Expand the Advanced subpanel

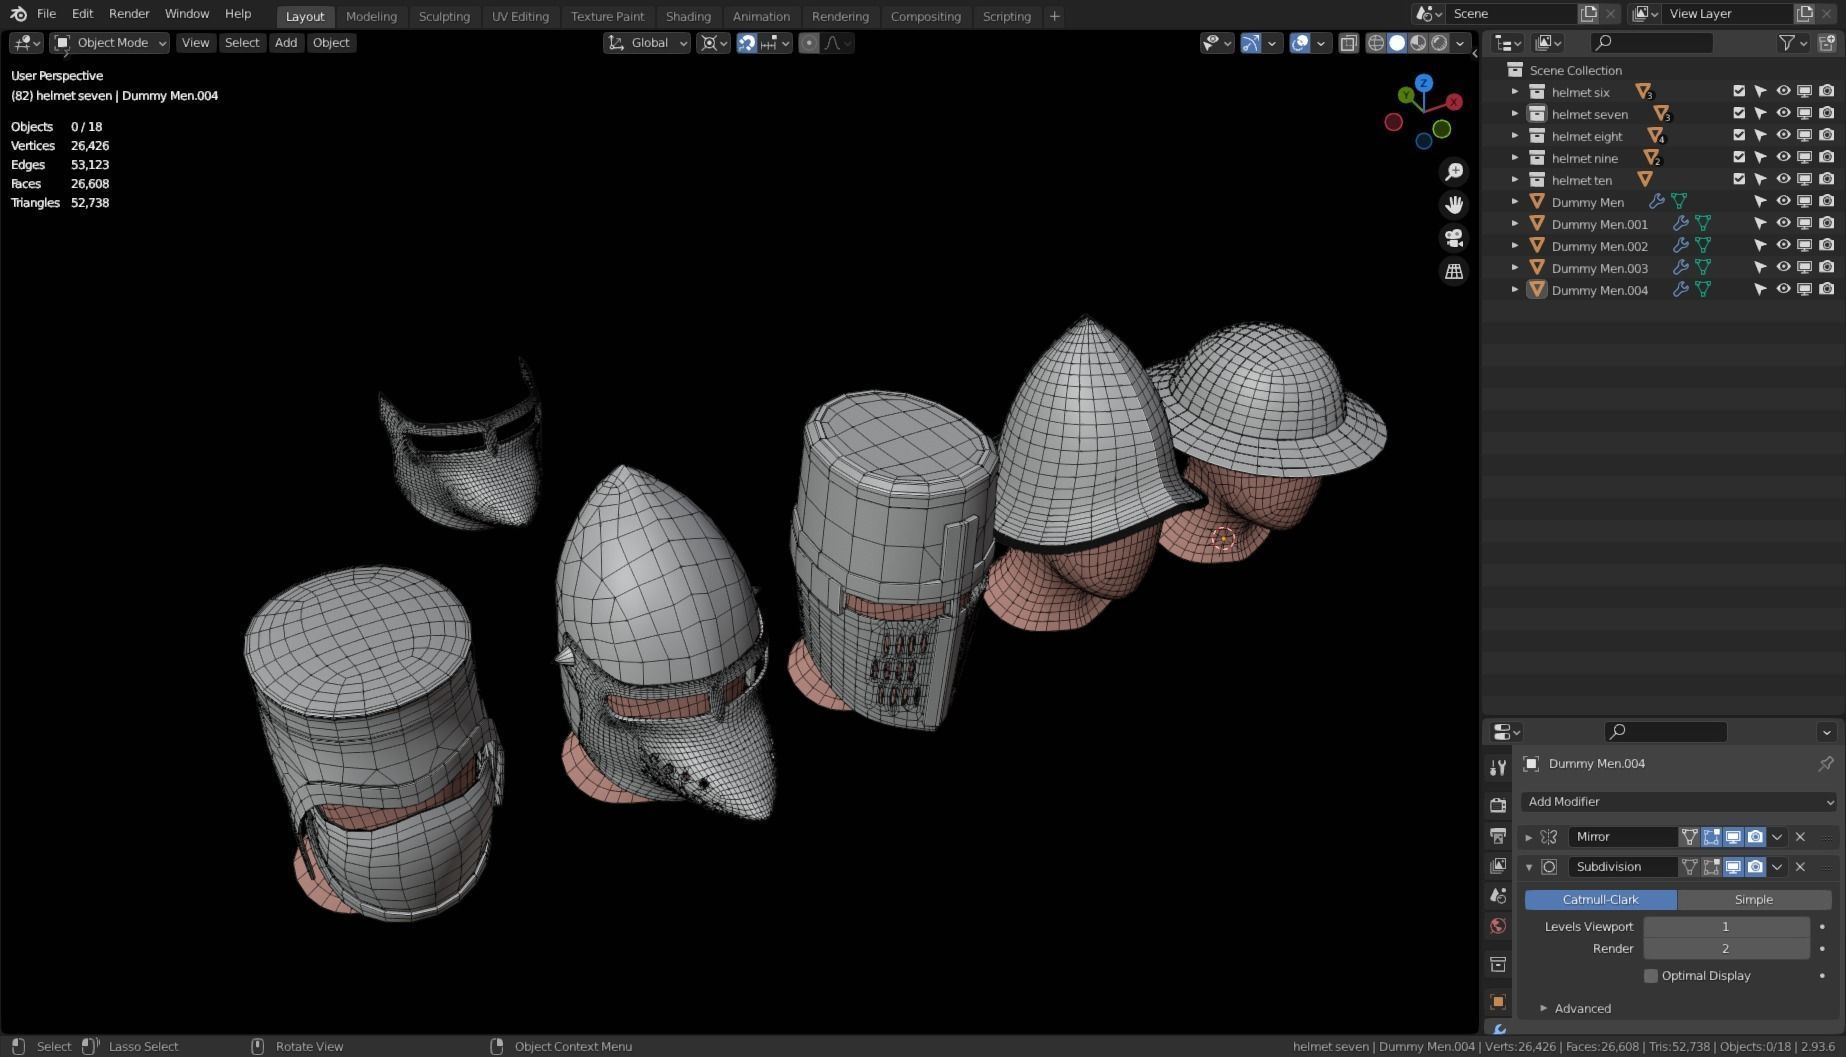1543,1008
